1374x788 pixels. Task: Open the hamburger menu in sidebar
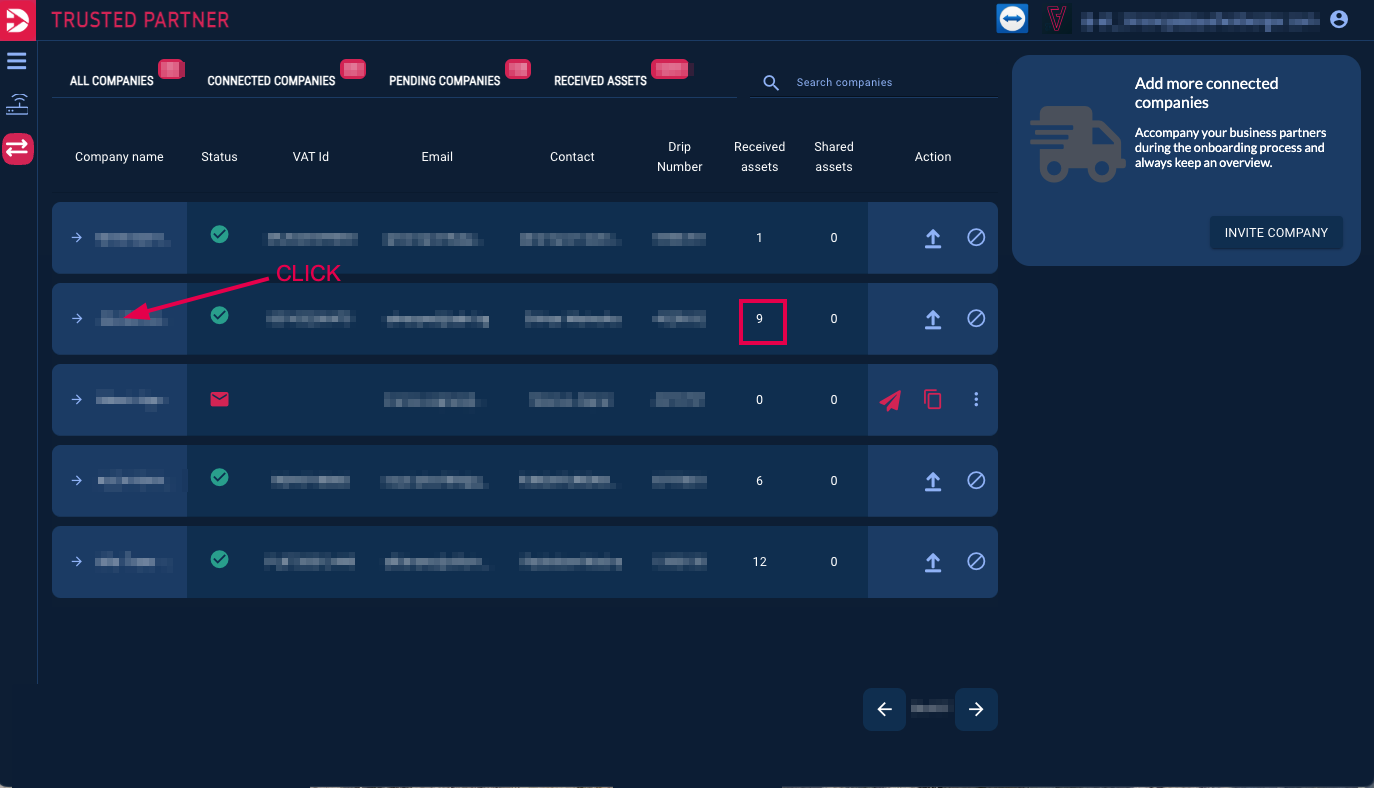tap(17, 62)
